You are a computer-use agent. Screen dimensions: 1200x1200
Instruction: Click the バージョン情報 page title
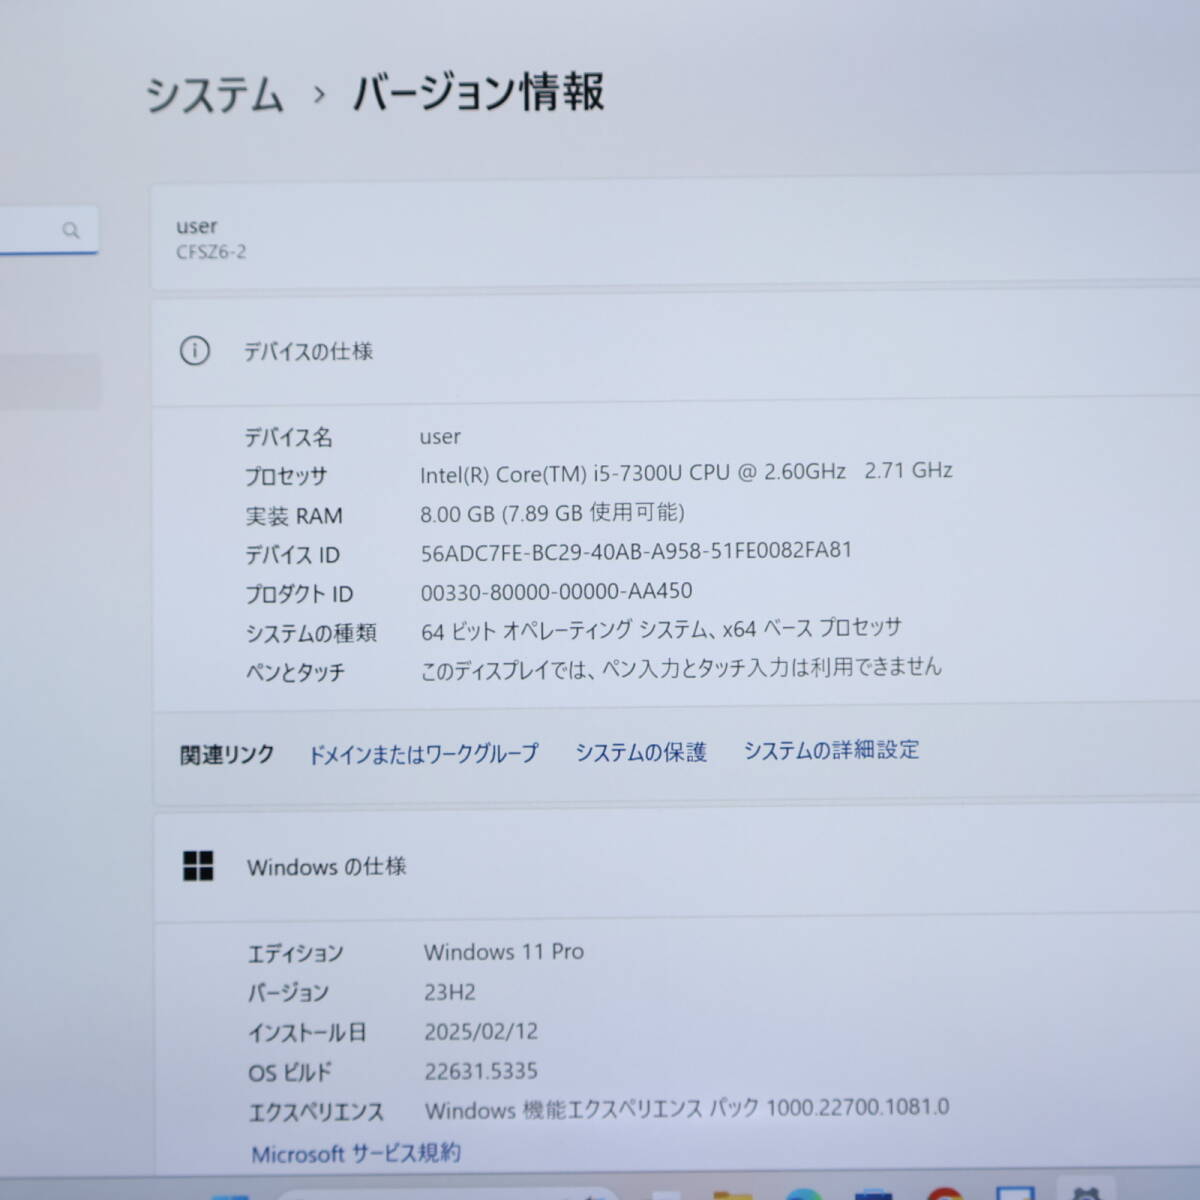pyautogui.click(x=478, y=92)
